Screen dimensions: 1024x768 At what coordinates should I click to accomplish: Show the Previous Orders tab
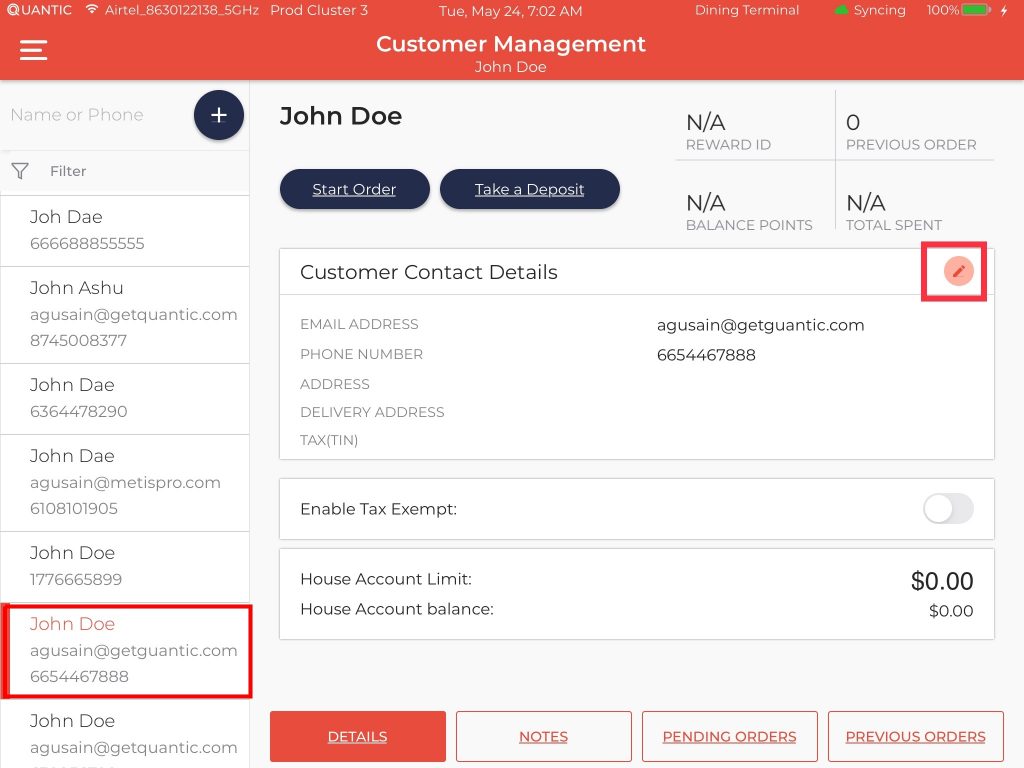[915, 737]
